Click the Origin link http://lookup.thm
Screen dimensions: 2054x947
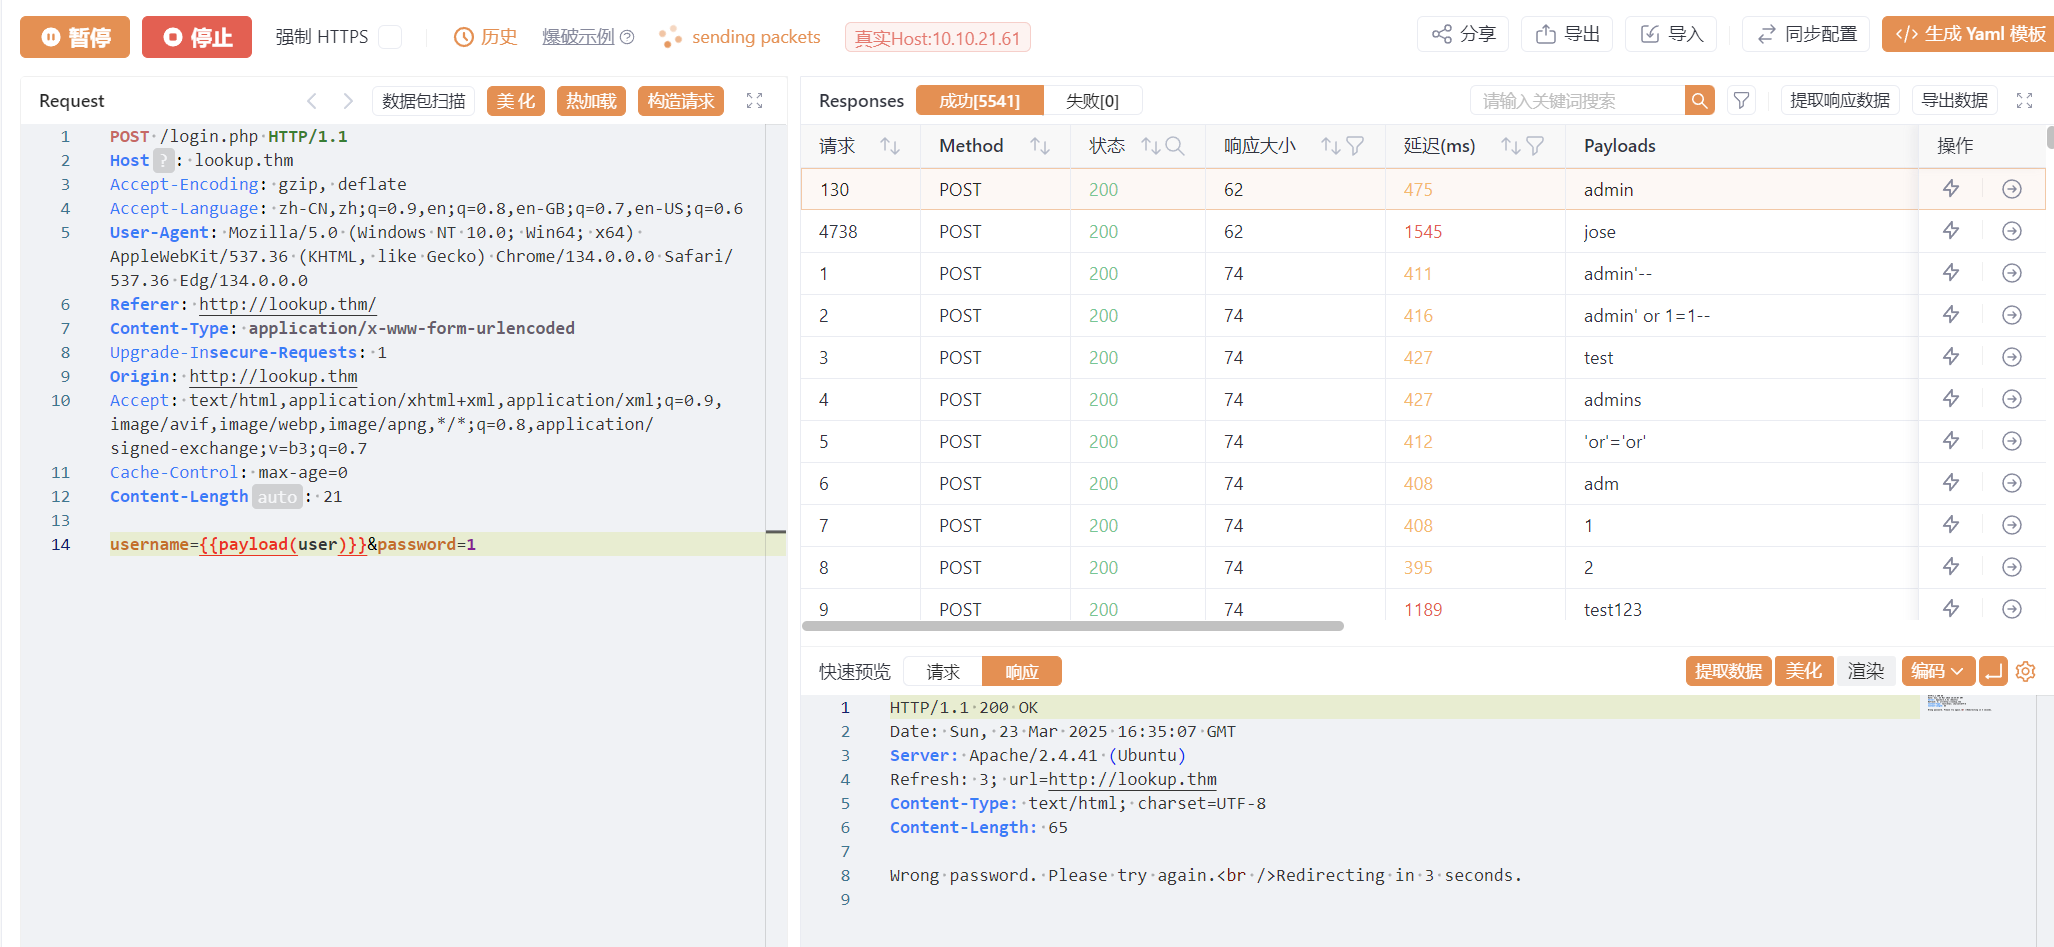tap(273, 376)
